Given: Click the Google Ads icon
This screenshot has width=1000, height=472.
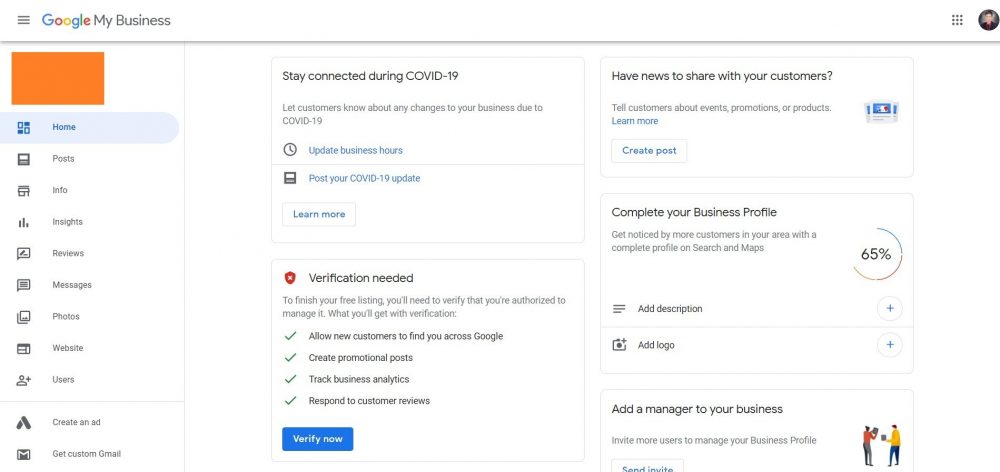Looking at the screenshot, I should [x=24, y=422].
